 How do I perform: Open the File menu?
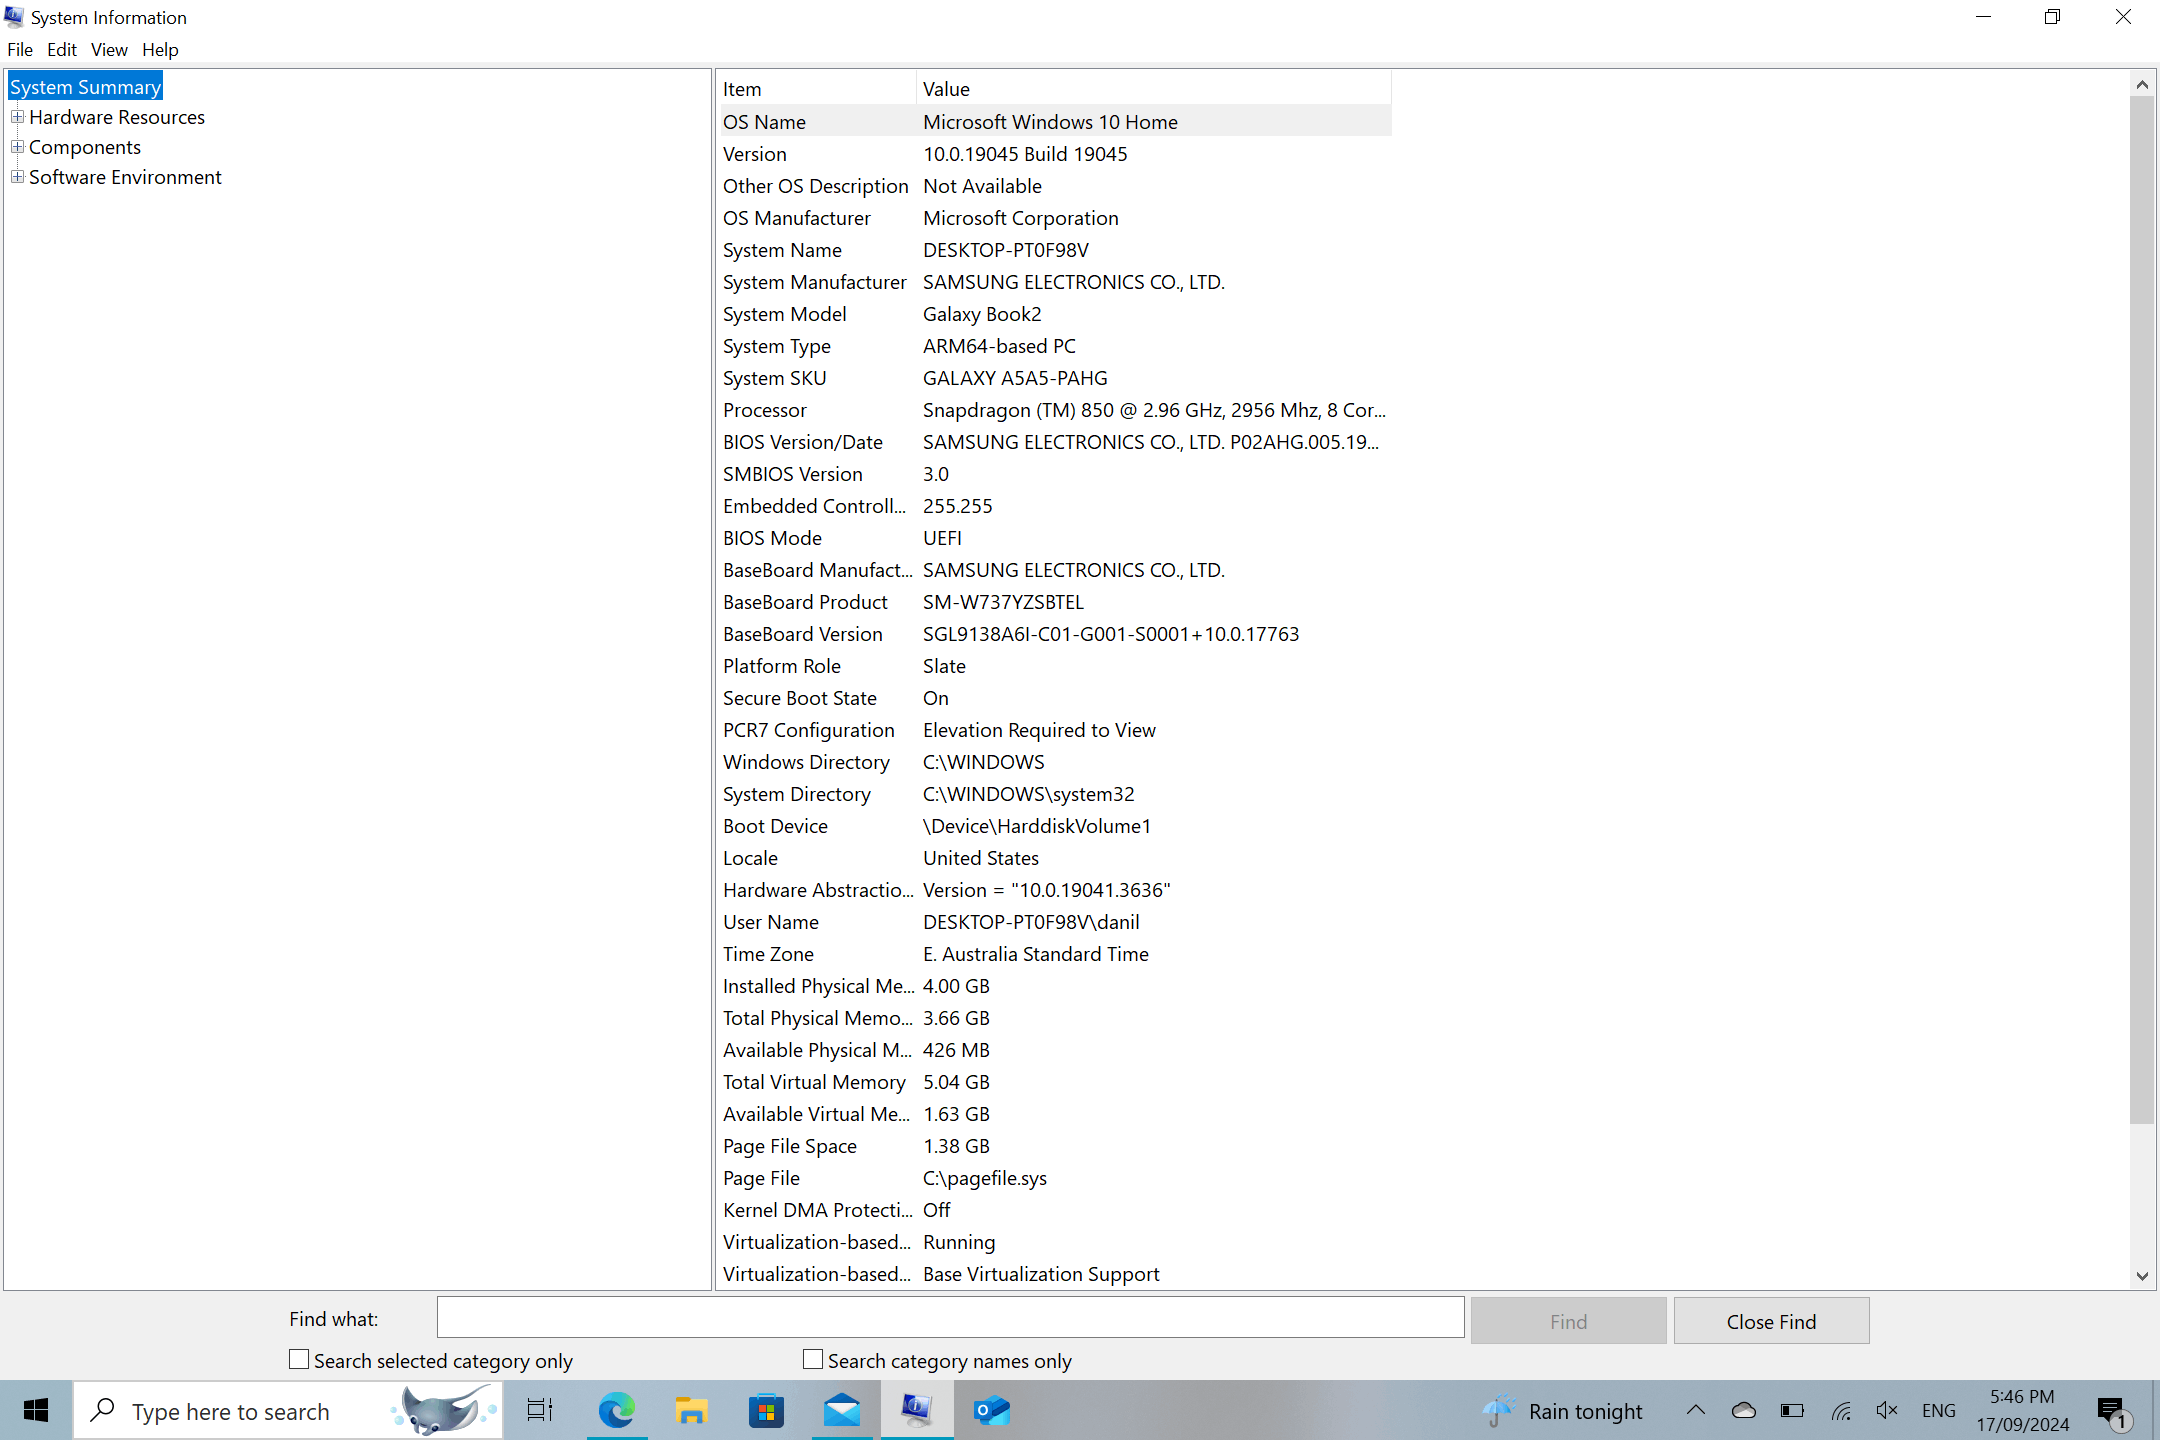coord(20,49)
